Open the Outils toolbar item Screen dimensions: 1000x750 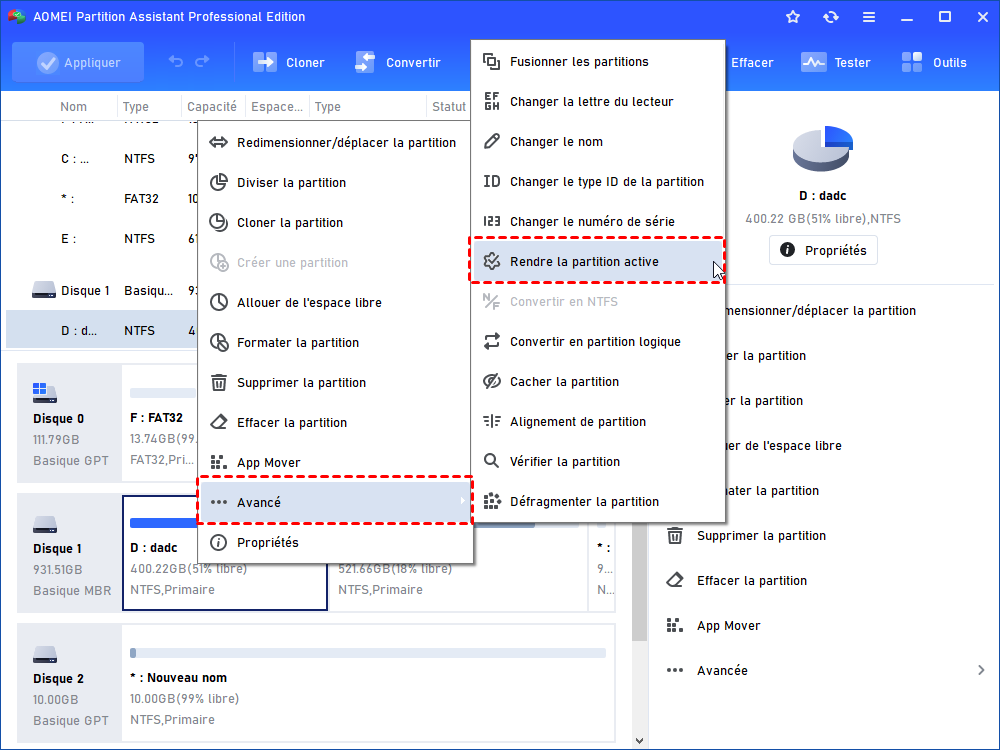934,62
